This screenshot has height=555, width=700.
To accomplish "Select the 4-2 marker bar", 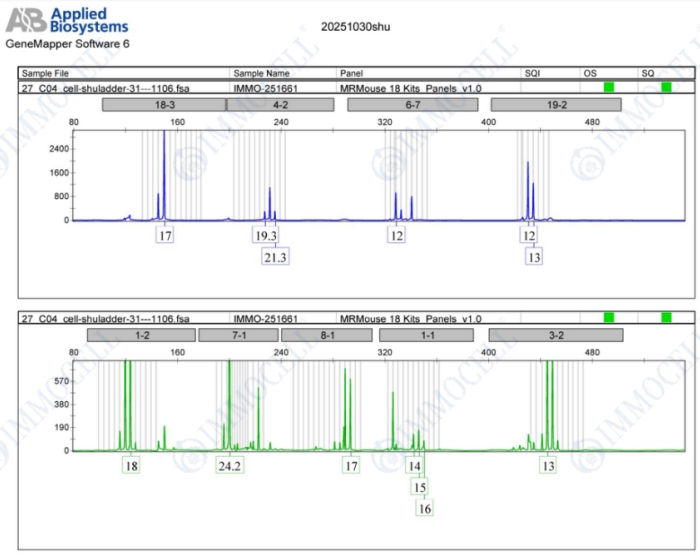I will (280, 105).
